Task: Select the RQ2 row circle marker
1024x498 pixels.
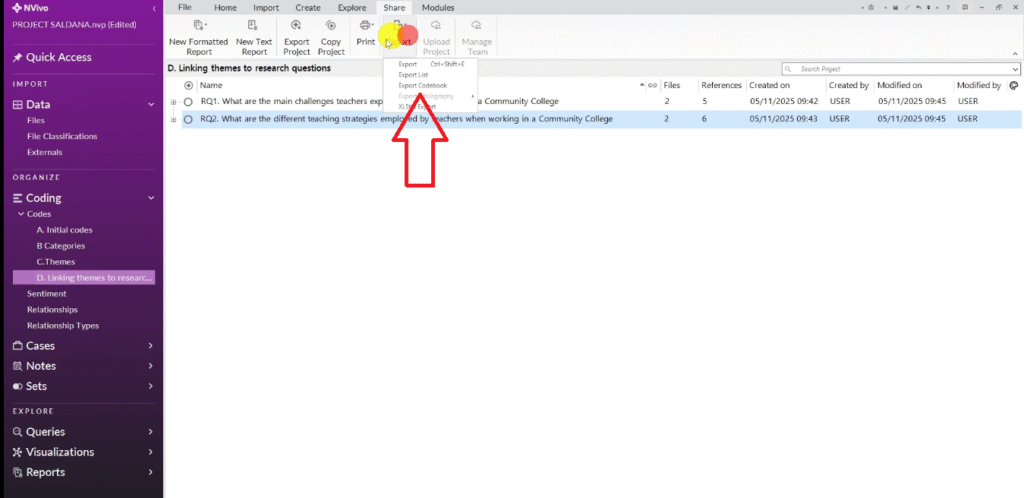Action: (188, 119)
